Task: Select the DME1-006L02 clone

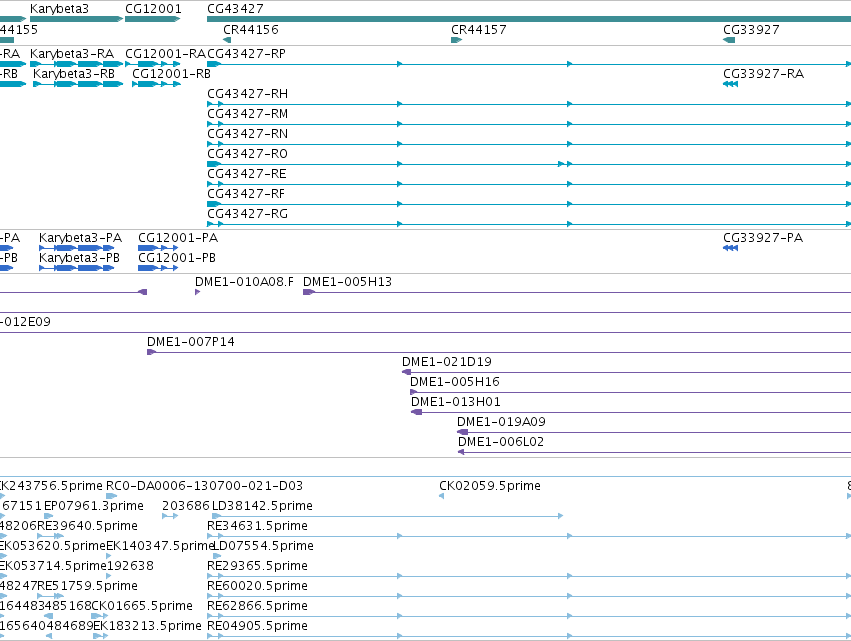Action: 655,453
